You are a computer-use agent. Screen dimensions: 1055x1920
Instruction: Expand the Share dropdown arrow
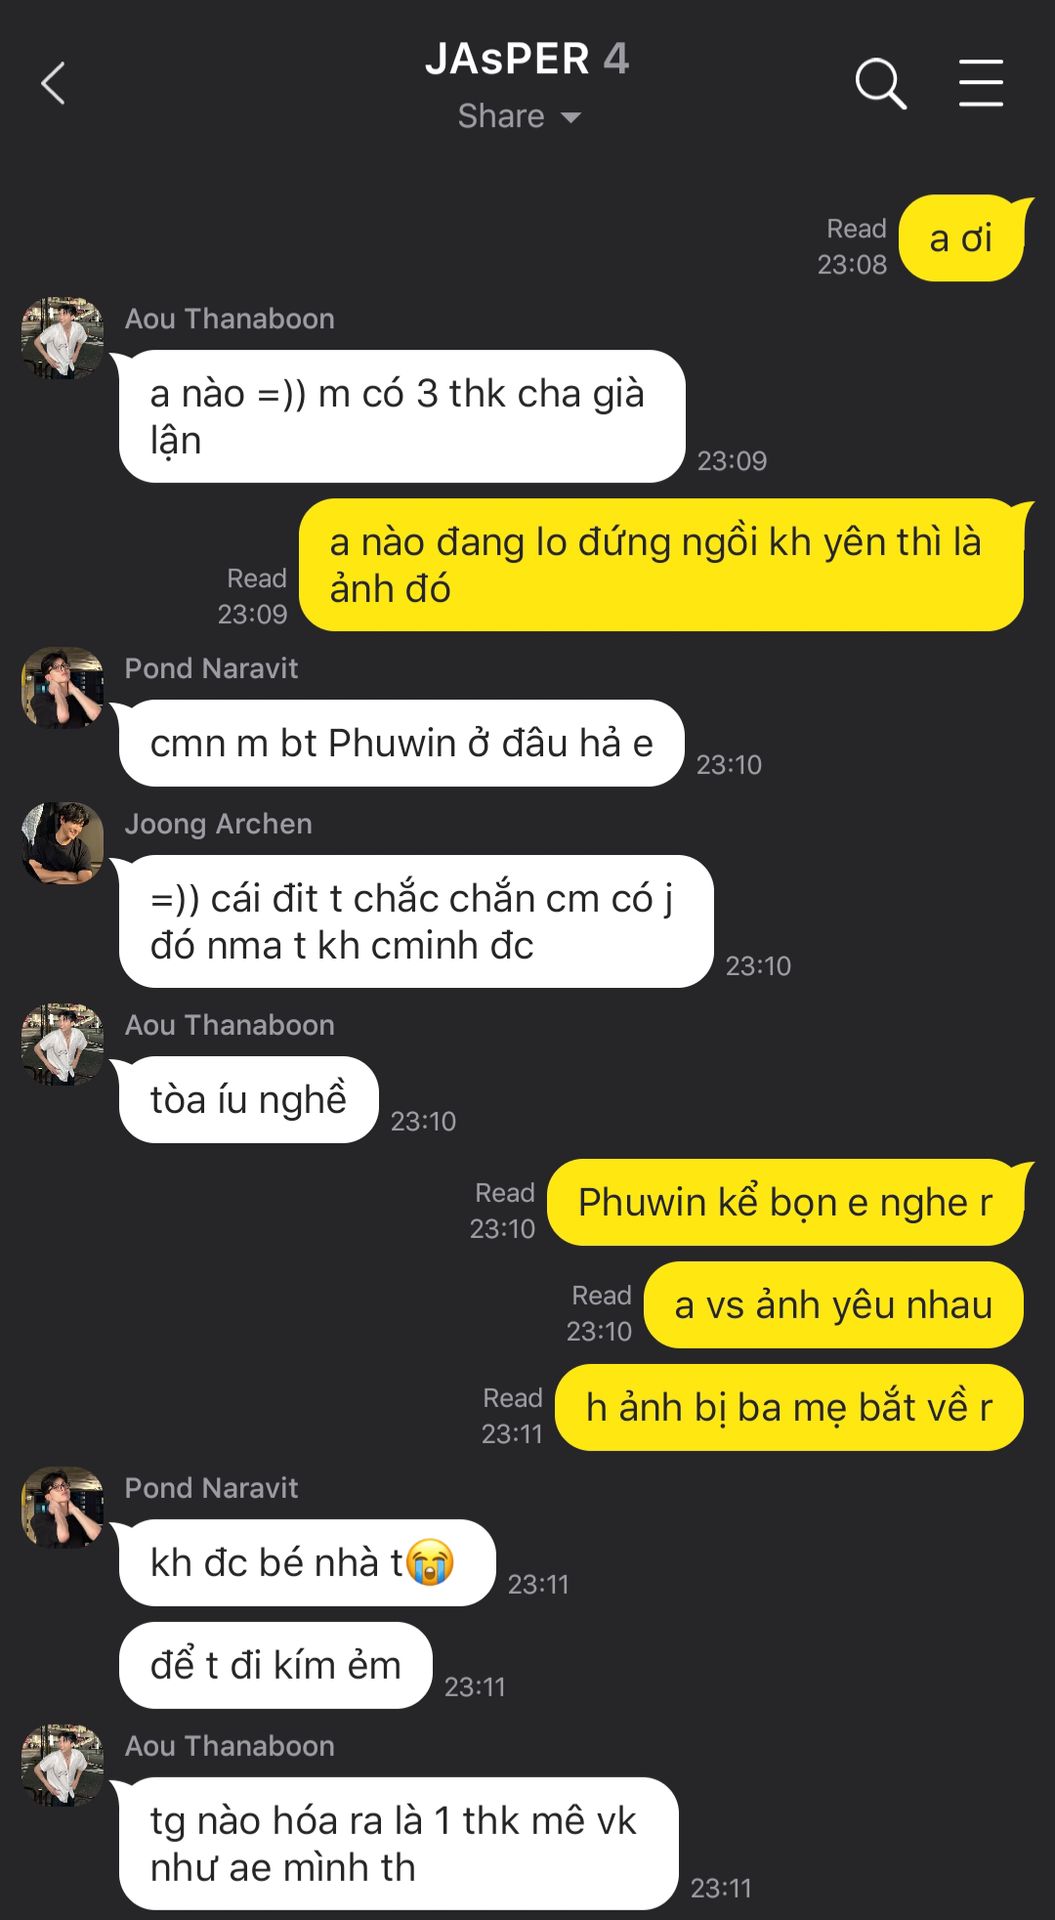pyautogui.click(x=571, y=117)
